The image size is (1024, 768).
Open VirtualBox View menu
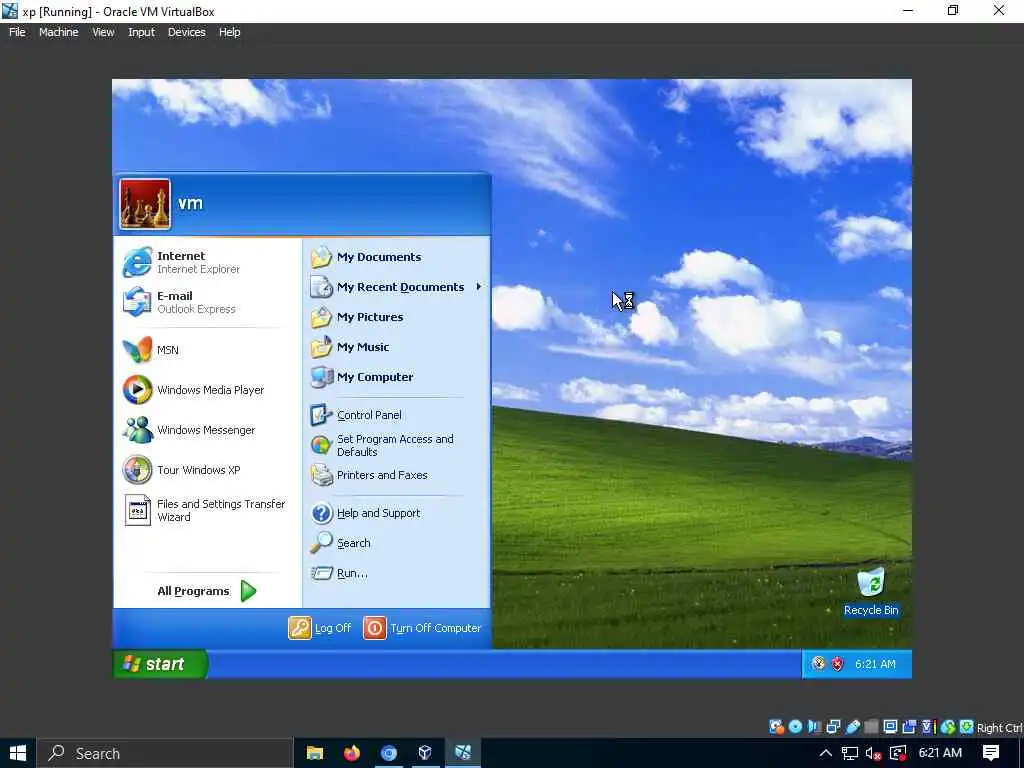tap(103, 32)
